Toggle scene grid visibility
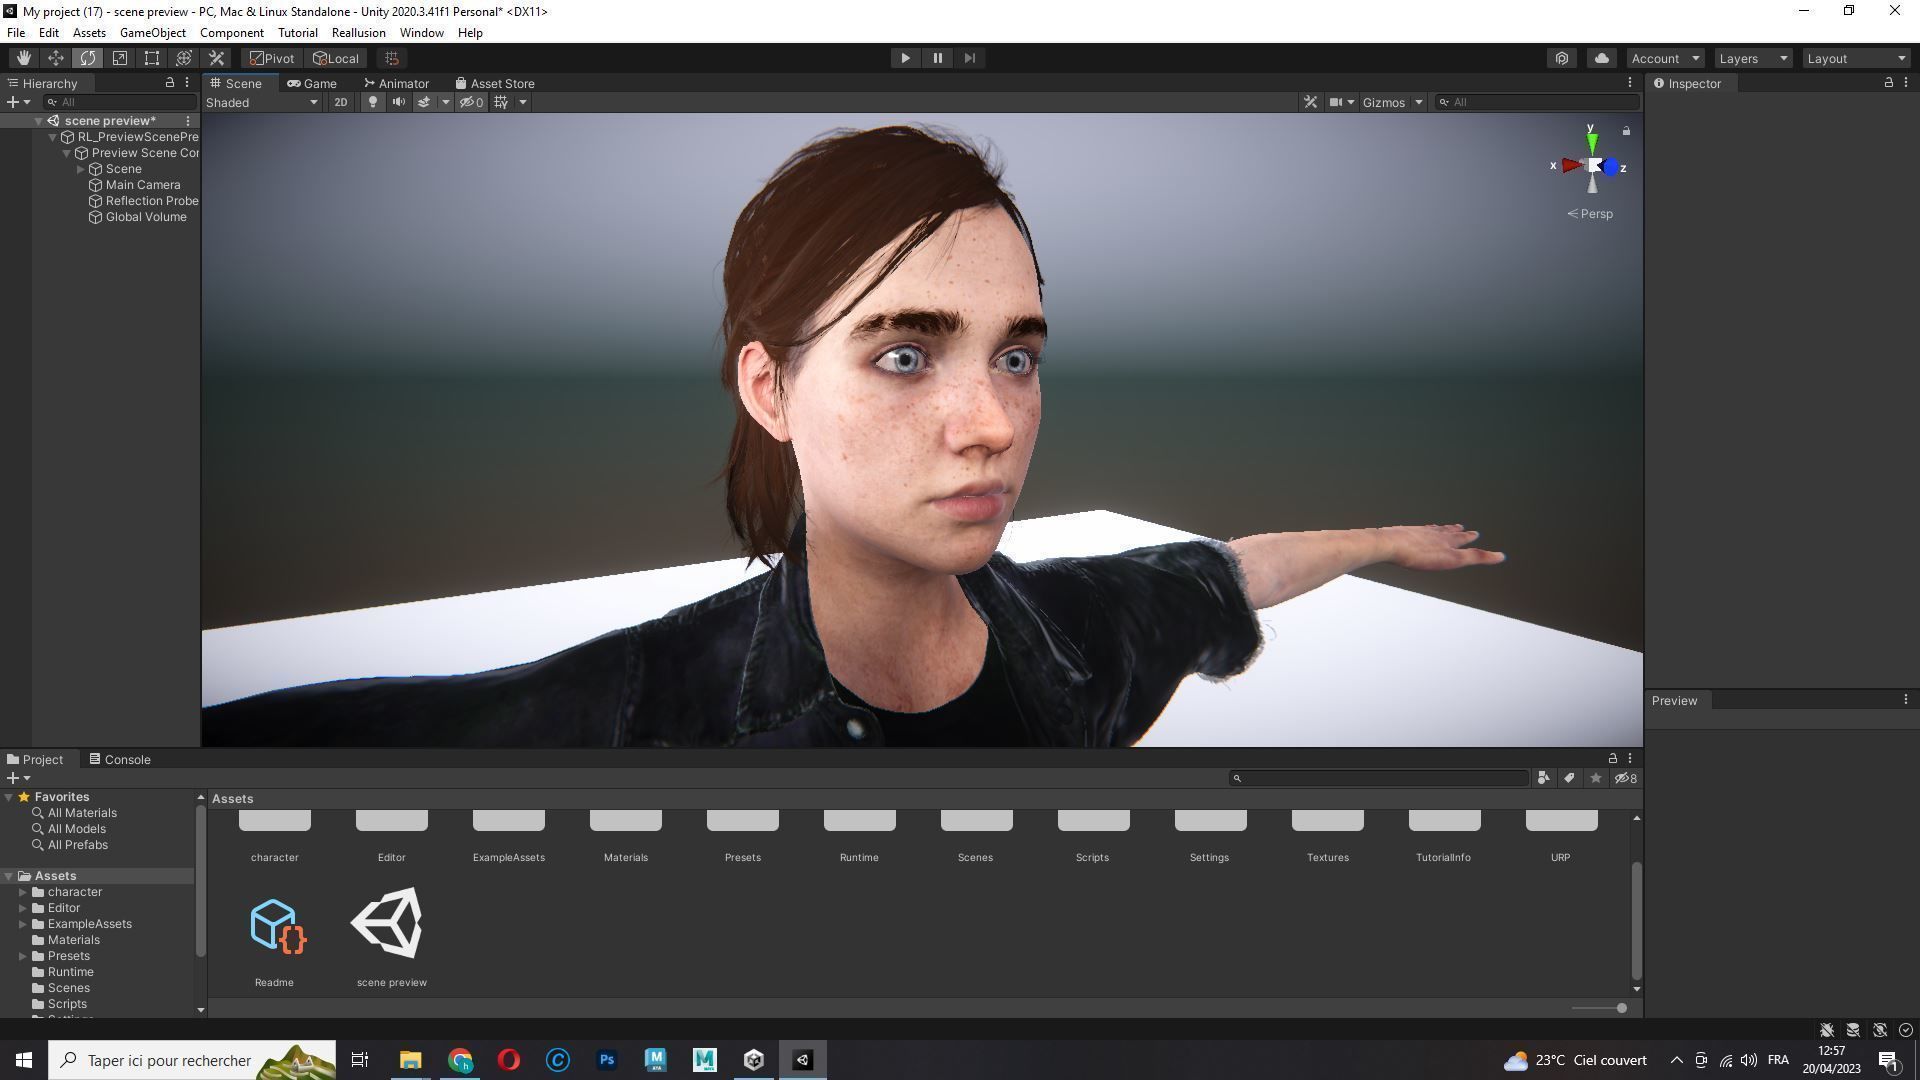Screen dimensions: 1920x1080 pos(501,102)
